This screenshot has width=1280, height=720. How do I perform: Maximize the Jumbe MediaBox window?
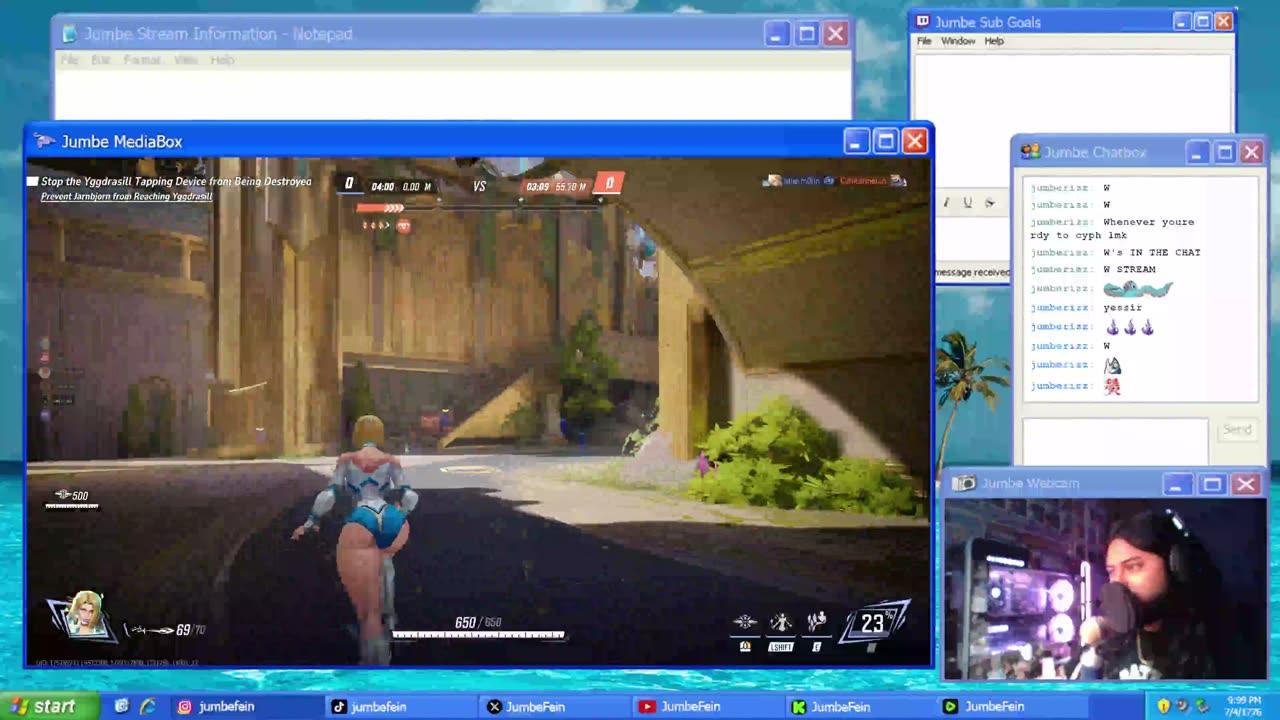pyautogui.click(x=885, y=141)
